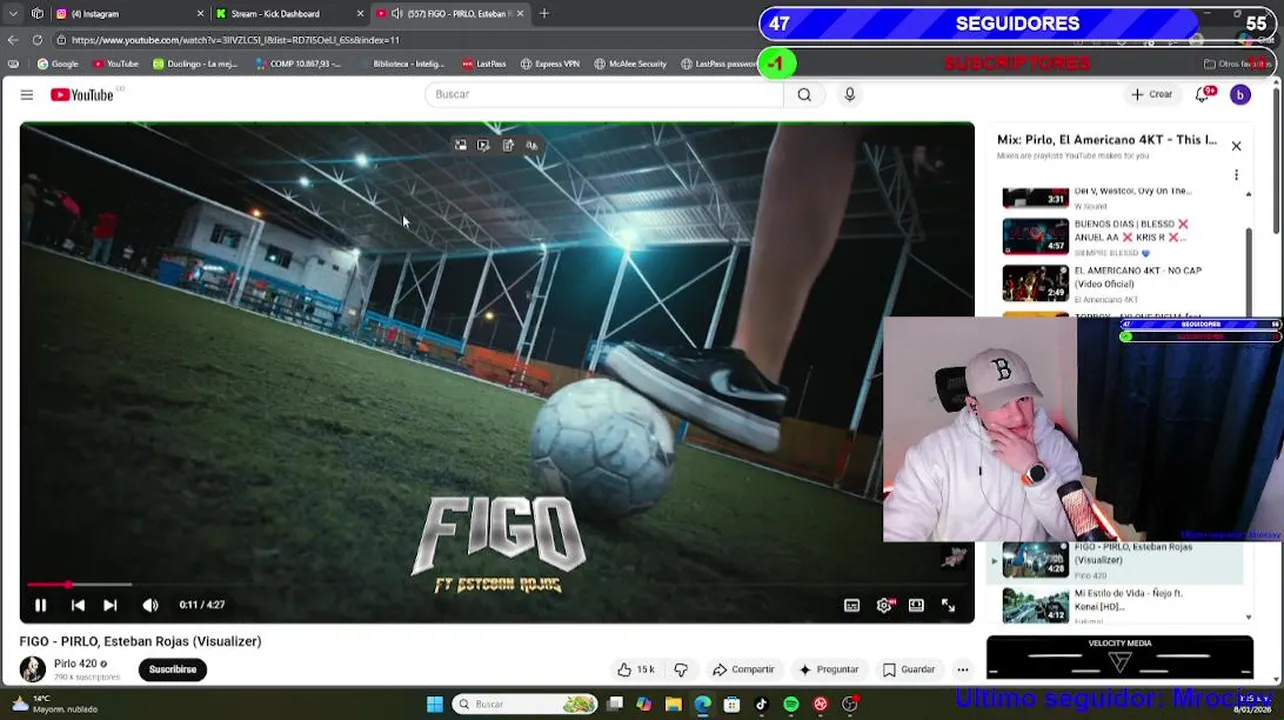Enter fullscreen video mode
The width and height of the screenshot is (1284, 720).
coord(948,605)
